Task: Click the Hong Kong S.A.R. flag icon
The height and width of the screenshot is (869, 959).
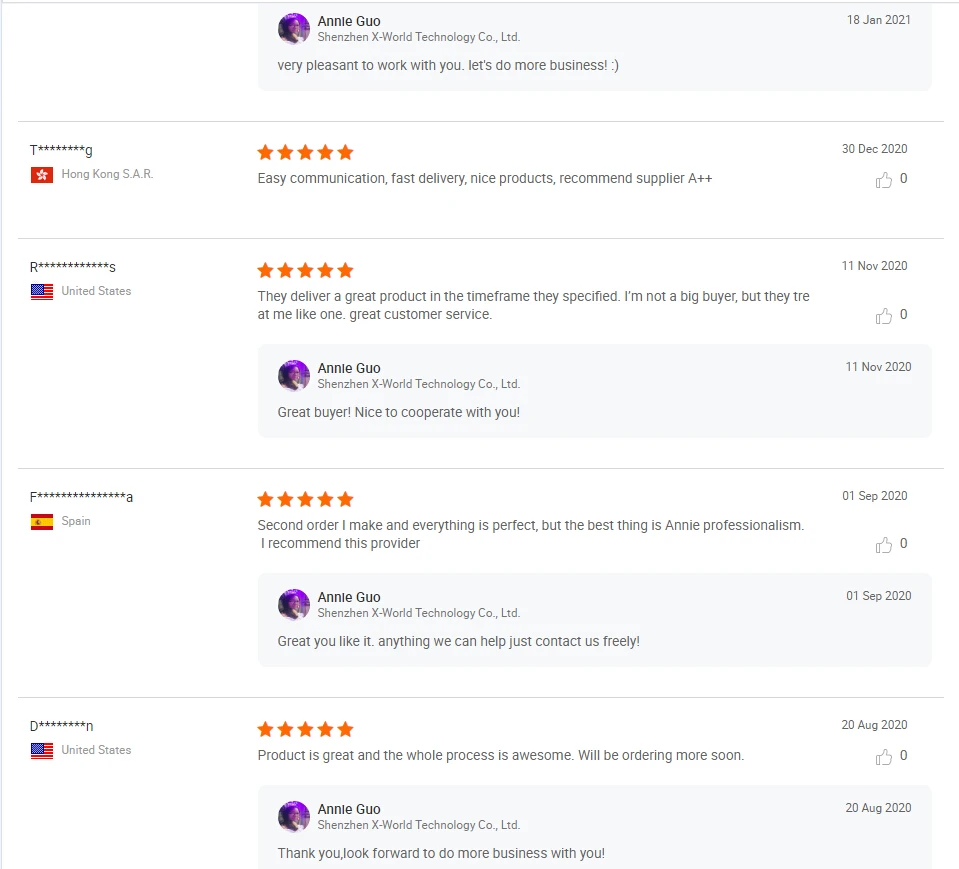Action: click(x=42, y=175)
